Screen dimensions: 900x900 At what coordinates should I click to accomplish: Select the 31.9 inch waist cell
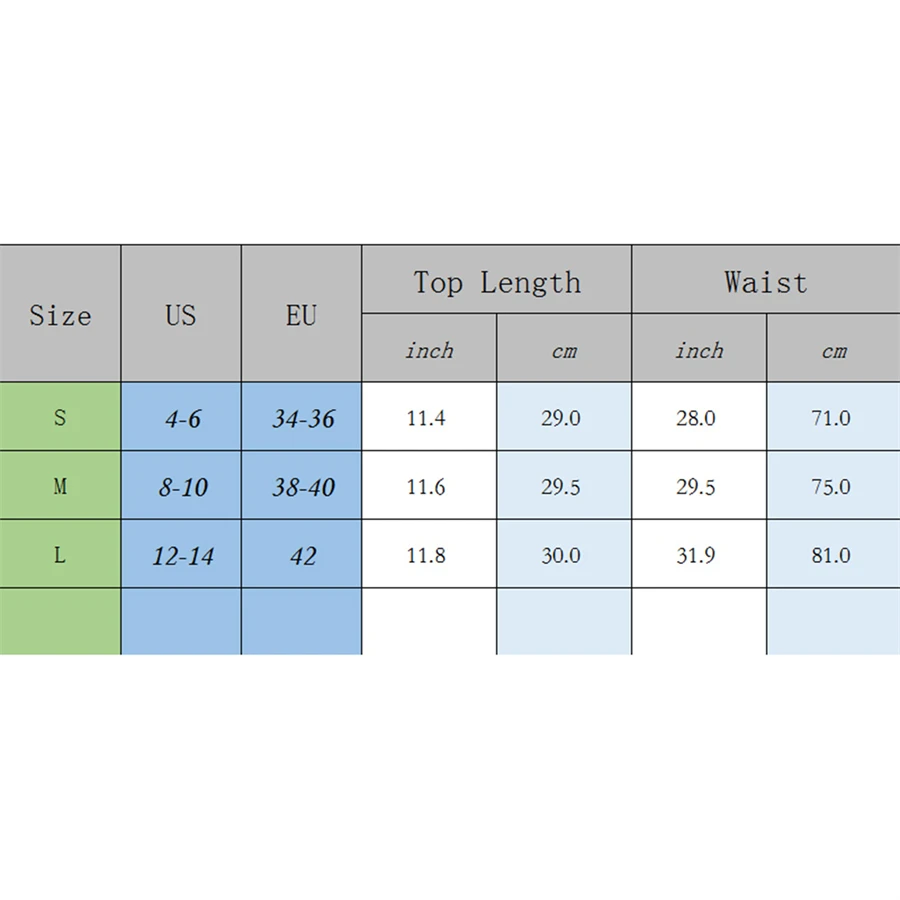tap(696, 555)
